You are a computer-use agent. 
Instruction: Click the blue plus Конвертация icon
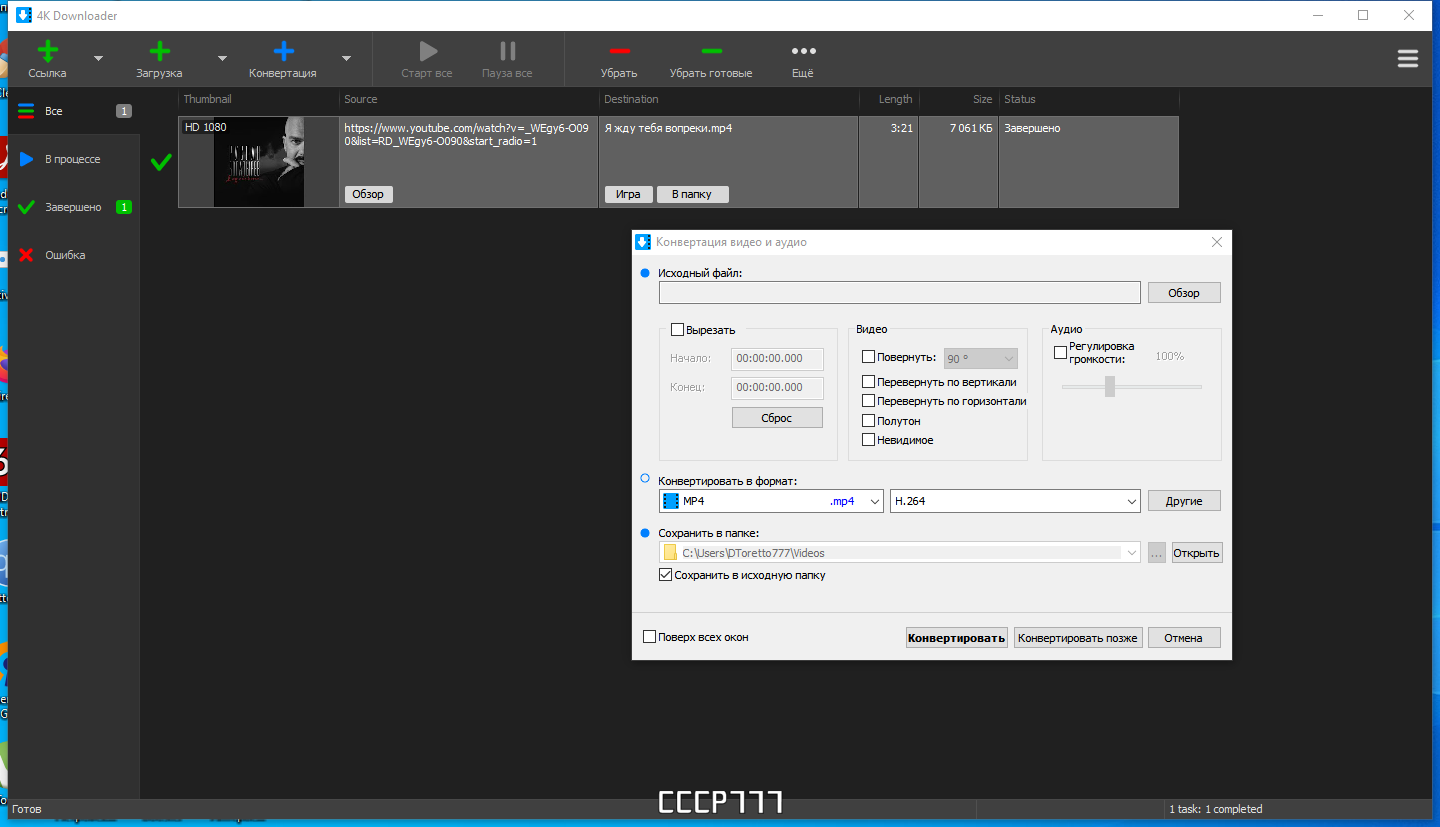[283, 51]
